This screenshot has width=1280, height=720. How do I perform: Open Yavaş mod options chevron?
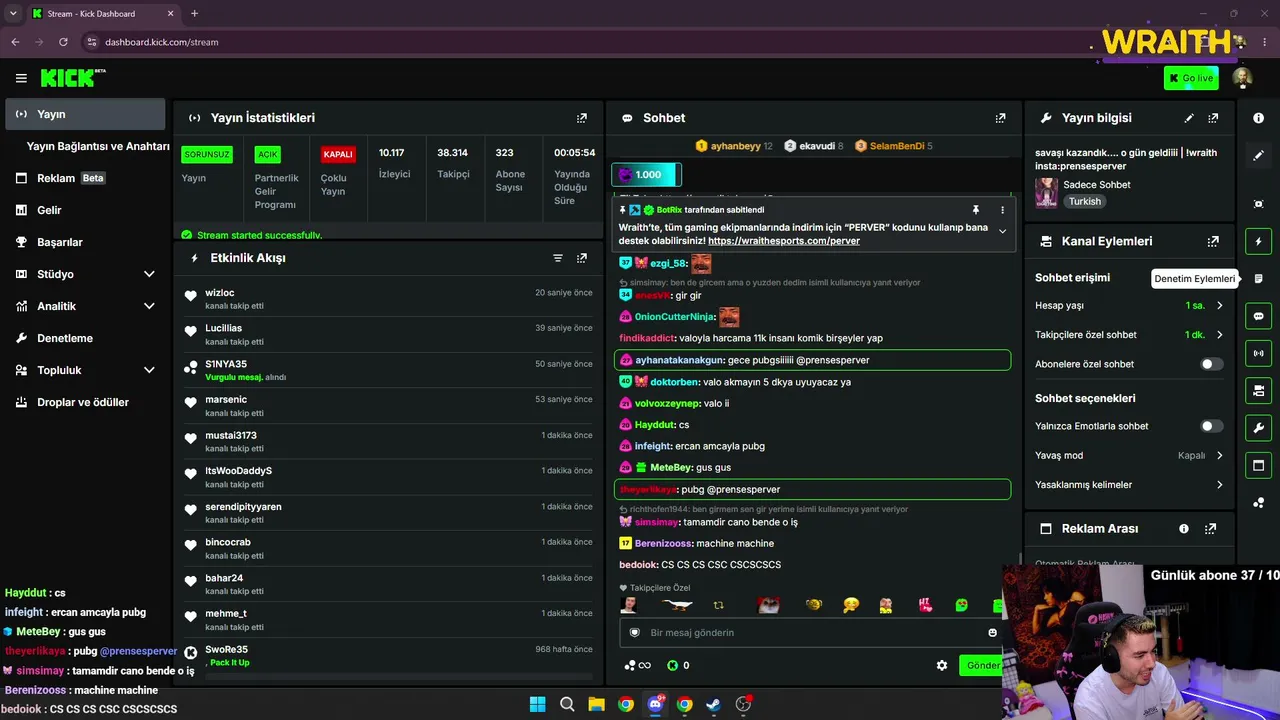[1219, 456]
